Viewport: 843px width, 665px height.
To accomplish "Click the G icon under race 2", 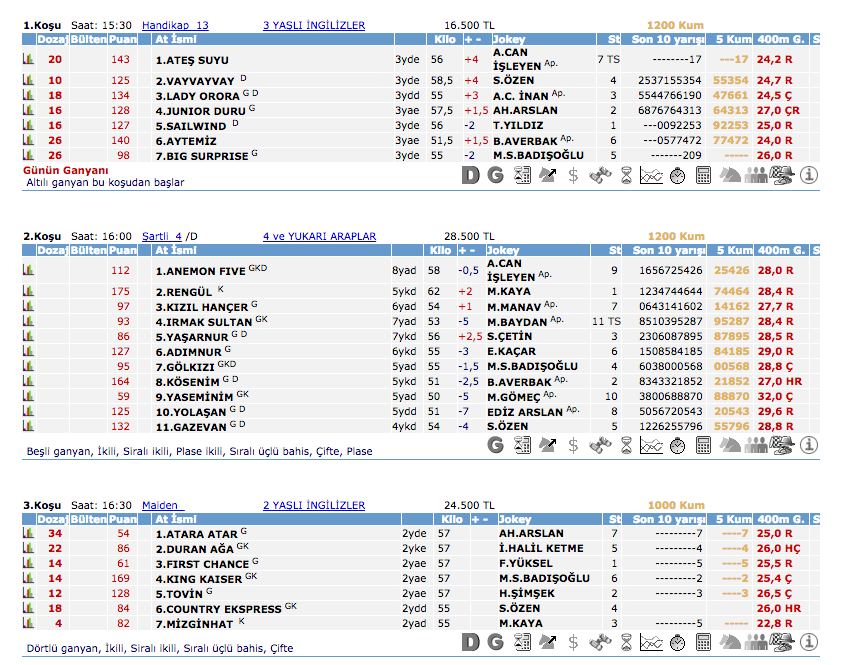I will [495, 444].
